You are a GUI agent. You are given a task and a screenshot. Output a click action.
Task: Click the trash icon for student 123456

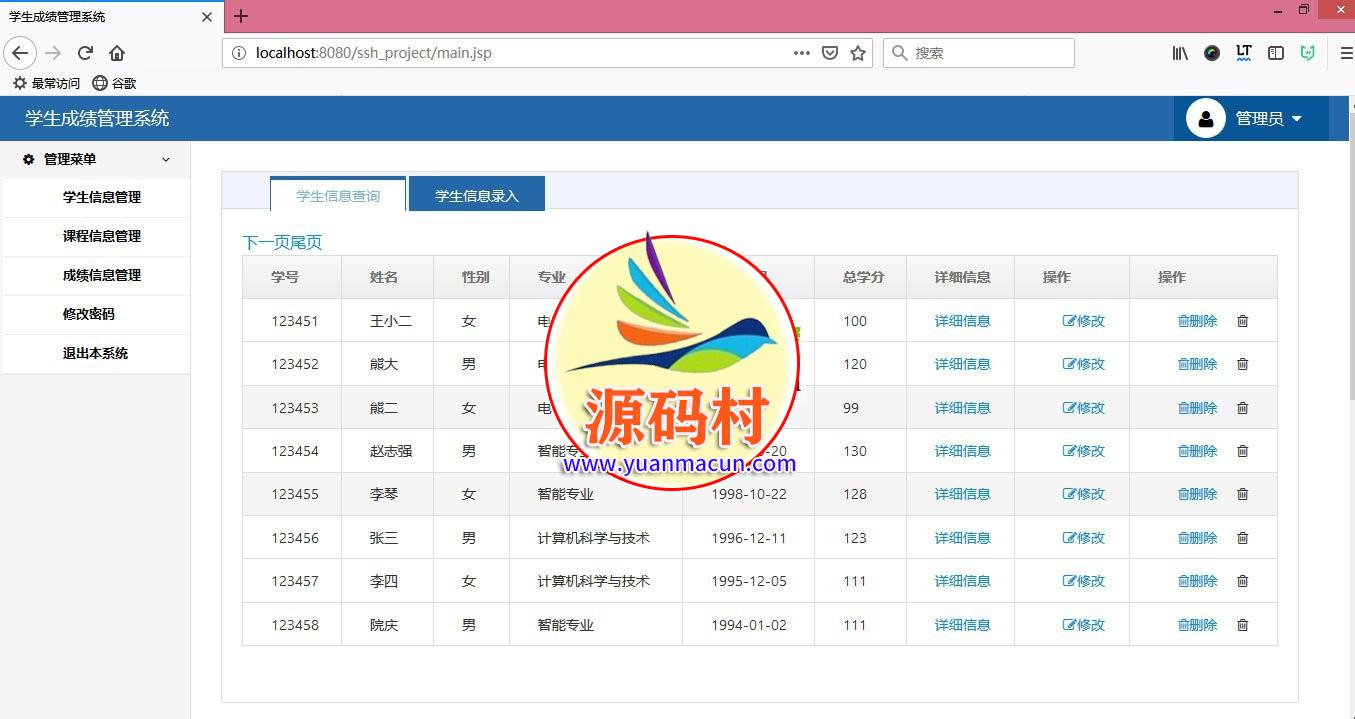(1242, 538)
